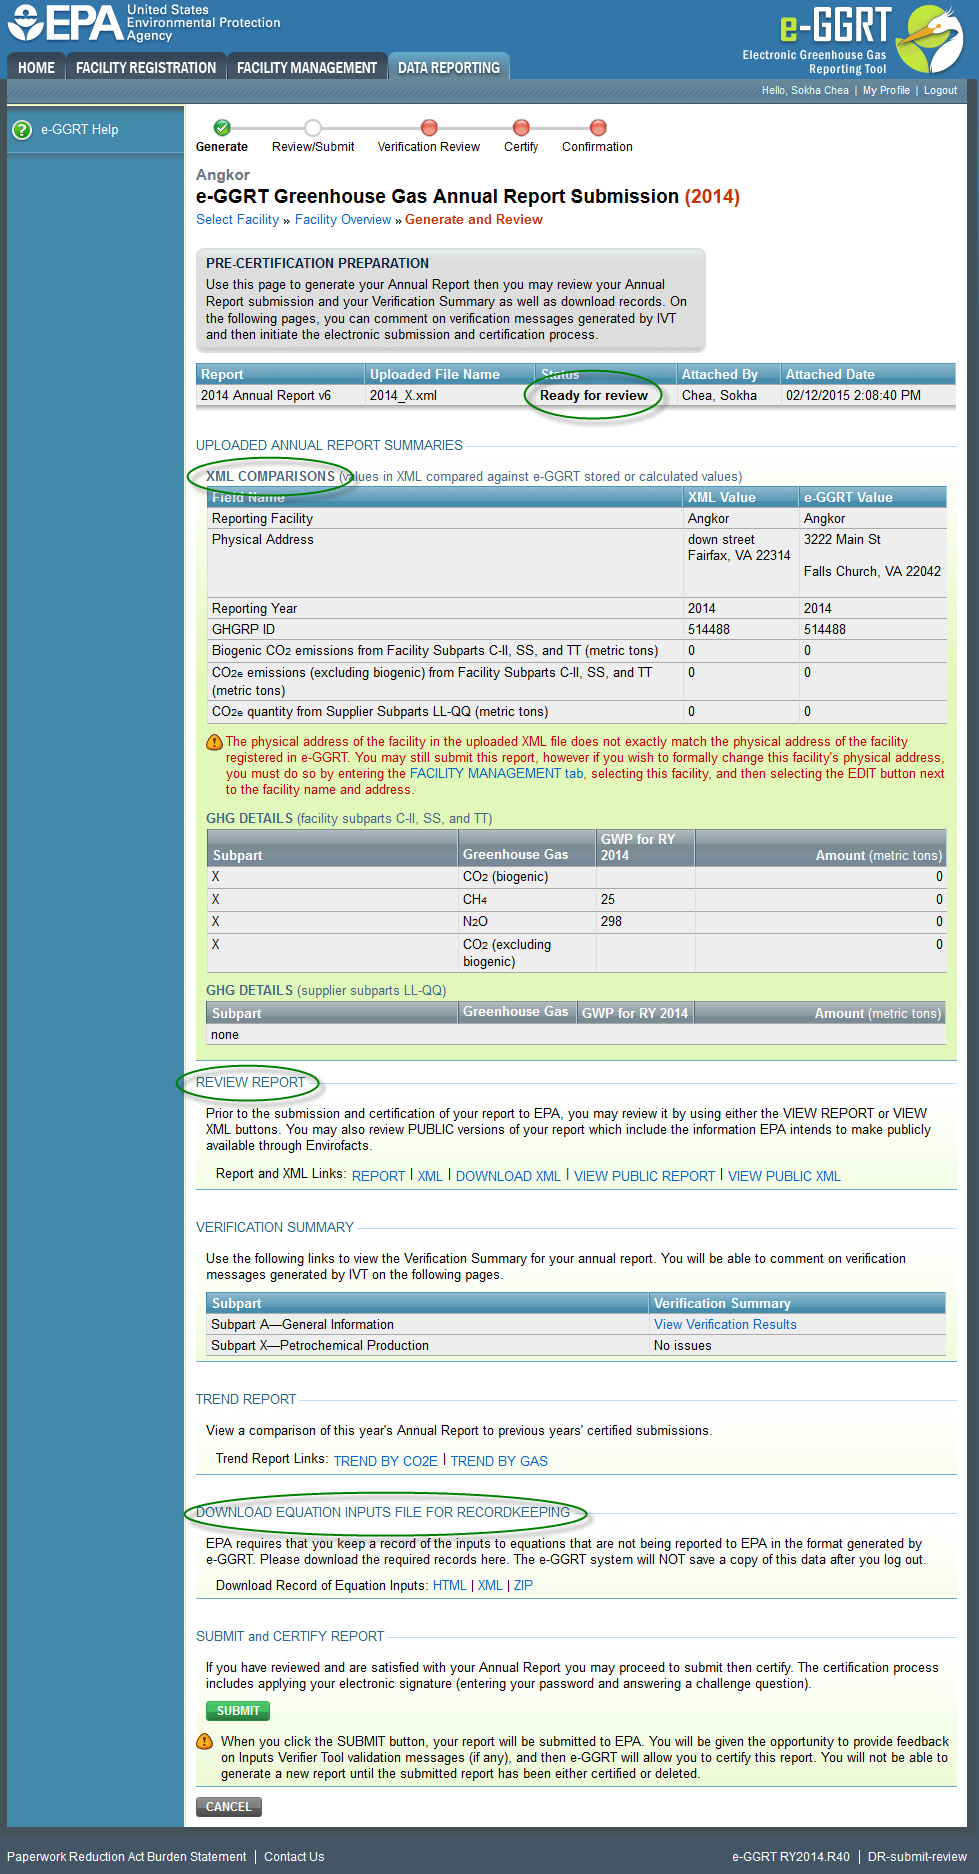Download equation inputs as HTML
This screenshot has width=979, height=1874.
pyautogui.click(x=449, y=1585)
